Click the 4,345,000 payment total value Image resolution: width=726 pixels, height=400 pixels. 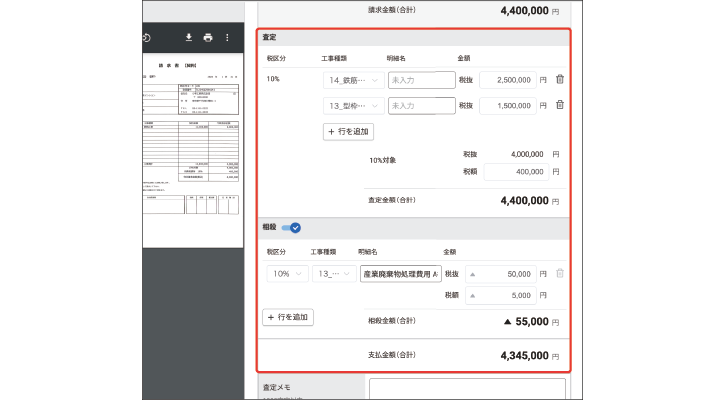pyautogui.click(x=525, y=356)
